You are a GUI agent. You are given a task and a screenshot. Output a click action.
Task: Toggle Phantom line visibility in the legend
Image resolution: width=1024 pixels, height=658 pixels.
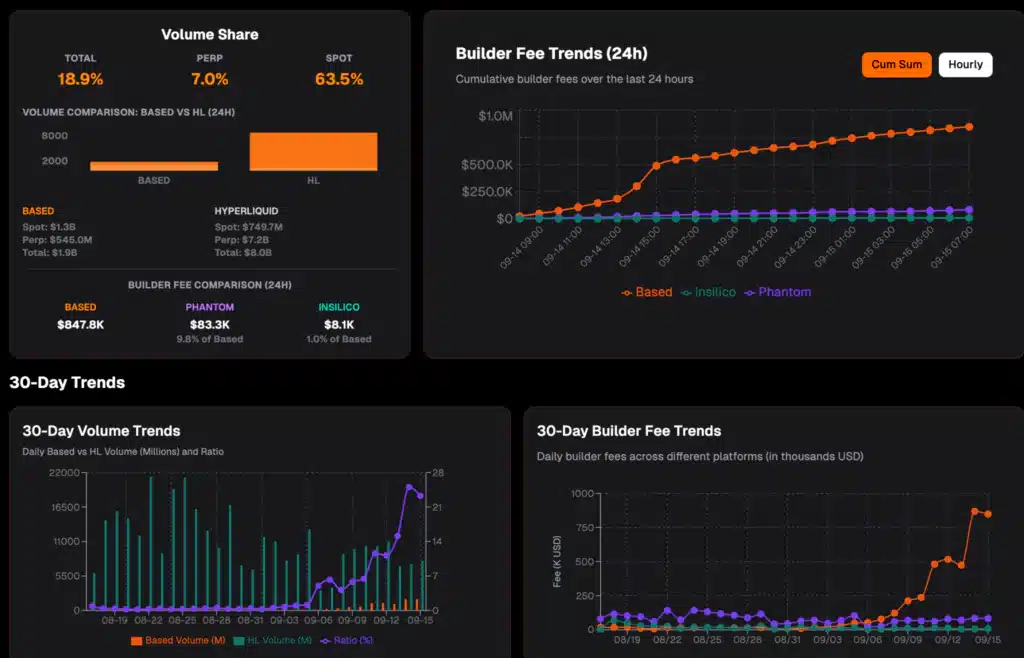point(781,292)
